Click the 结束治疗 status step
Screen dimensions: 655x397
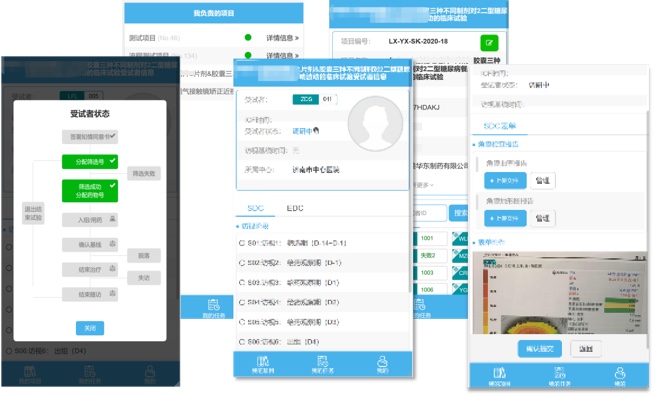[90, 270]
